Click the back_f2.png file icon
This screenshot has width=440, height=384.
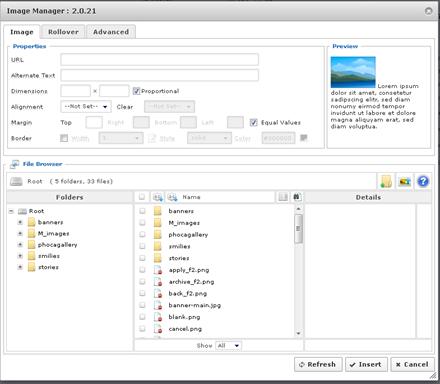tap(158, 293)
